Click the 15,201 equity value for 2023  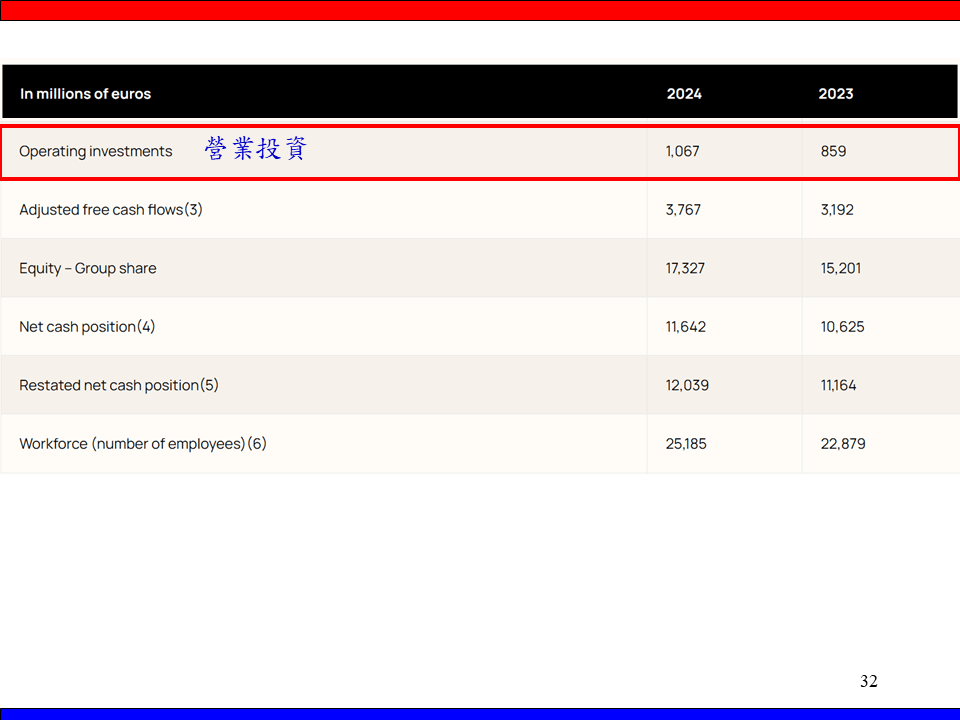(x=840, y=268)
